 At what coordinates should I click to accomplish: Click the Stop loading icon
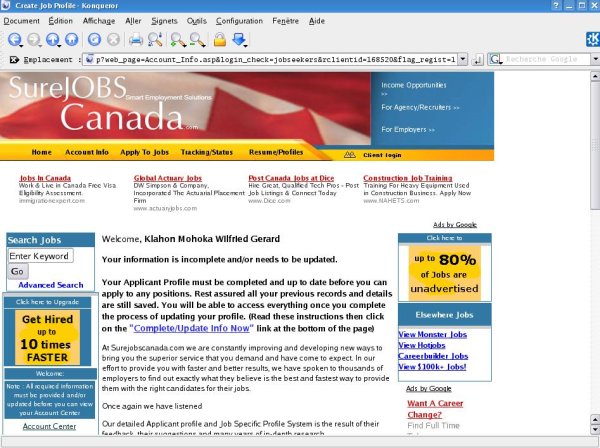(x=113, y=39)
